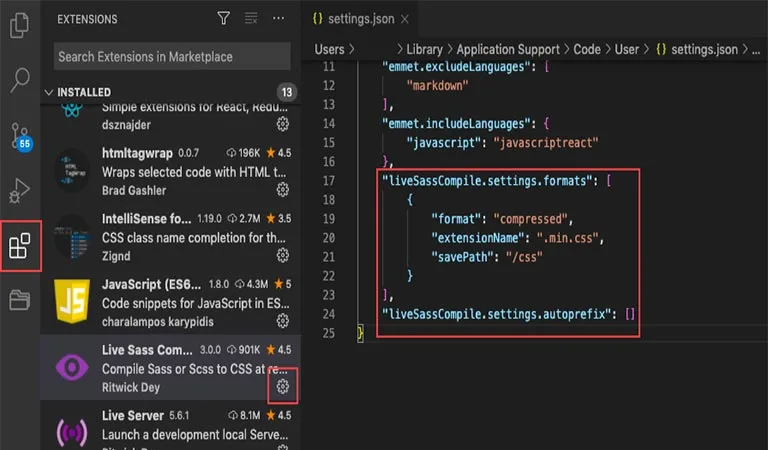Click Library breadcrumb segment
Image resolution: width=768 pixels, height=450 pixels.
(424, 49)
